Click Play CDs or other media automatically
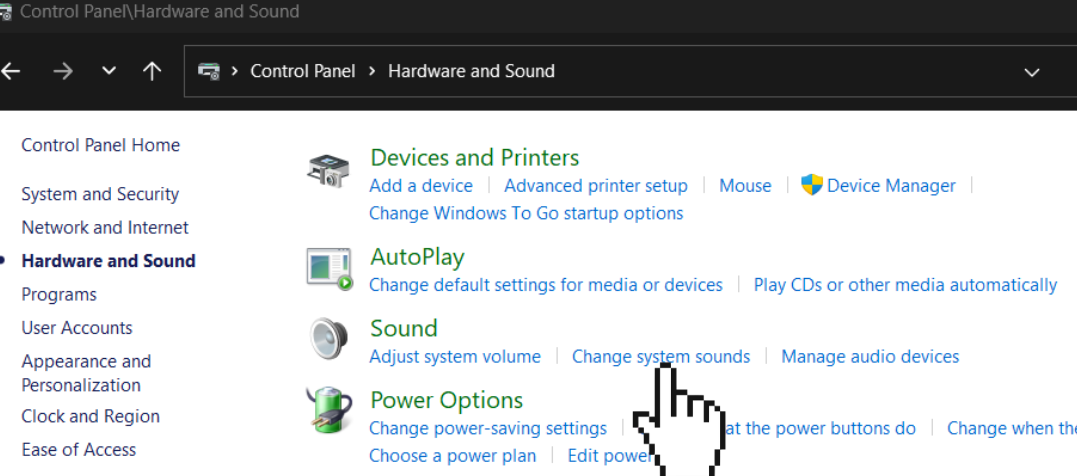The image size is (1077, 476). click(x=905, y=285)
